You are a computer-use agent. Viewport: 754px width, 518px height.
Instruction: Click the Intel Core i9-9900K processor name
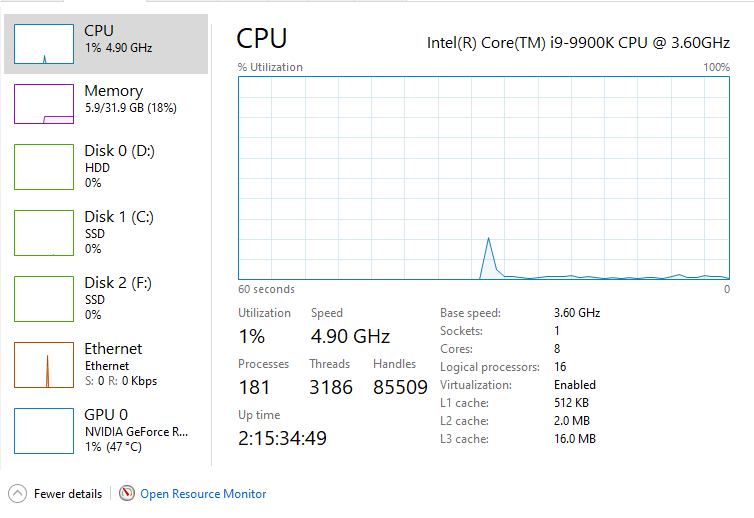[x=578, y=43]
